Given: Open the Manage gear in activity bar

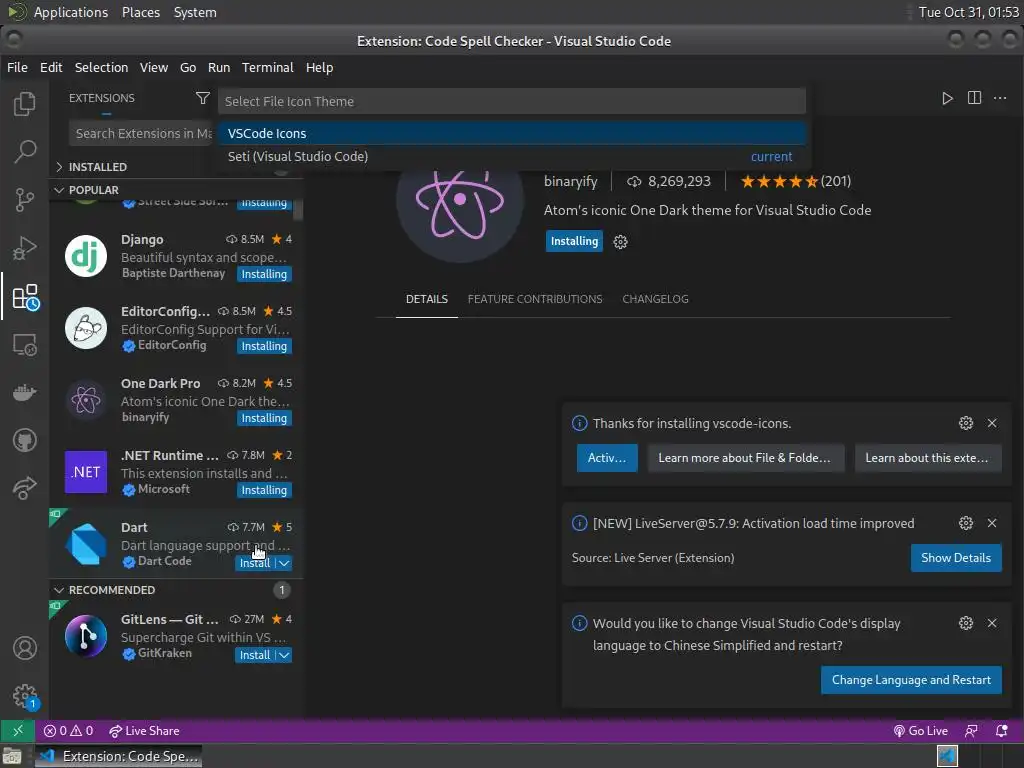Looking at the screenshot, I should coord(25,696).
